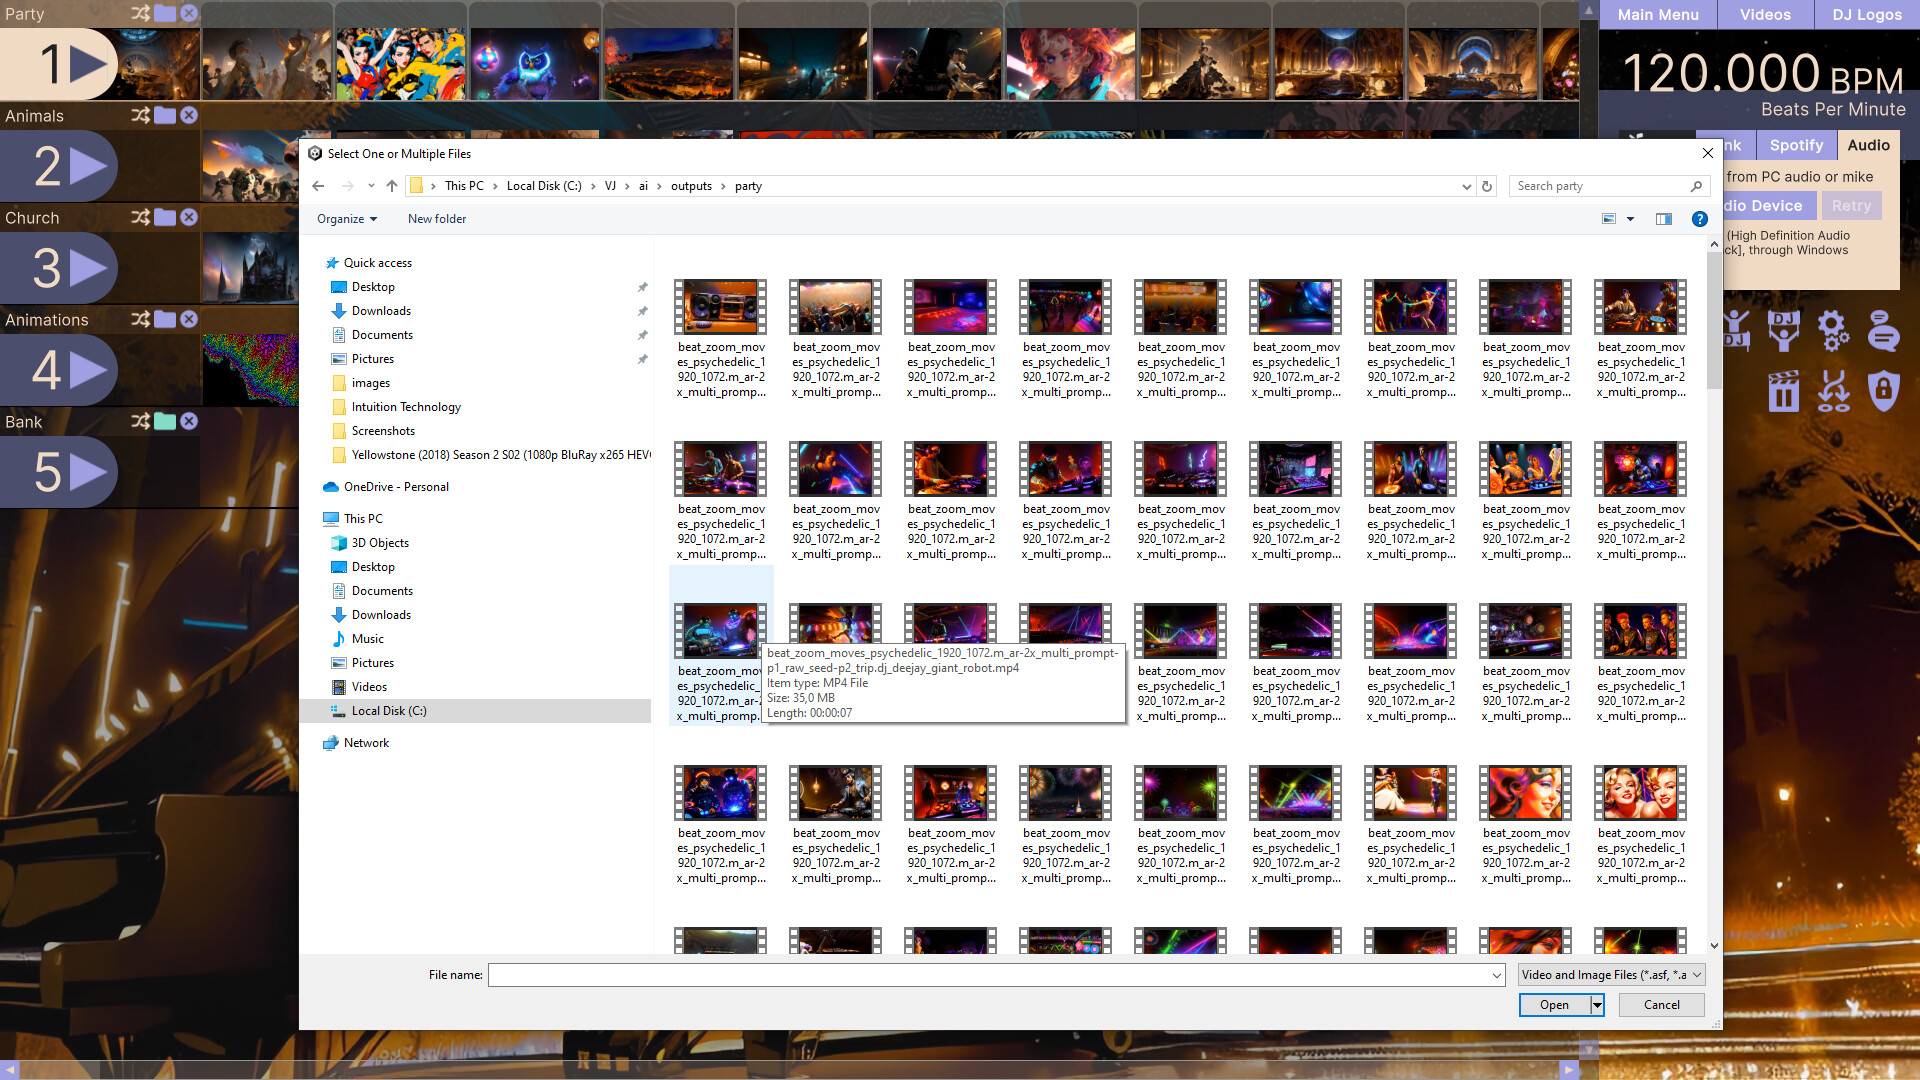This screenshot has width=1920, height=1080.
Task: Click the shield lock security icon
Action: tap(1885, 391)
